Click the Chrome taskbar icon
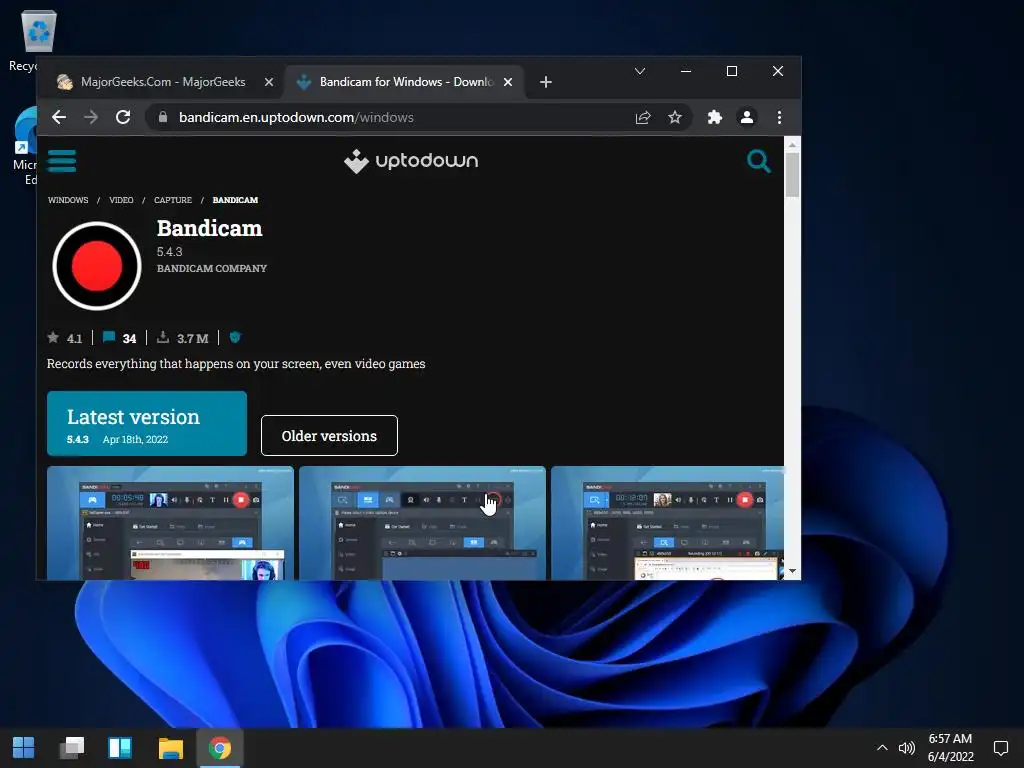 point(219,748)
